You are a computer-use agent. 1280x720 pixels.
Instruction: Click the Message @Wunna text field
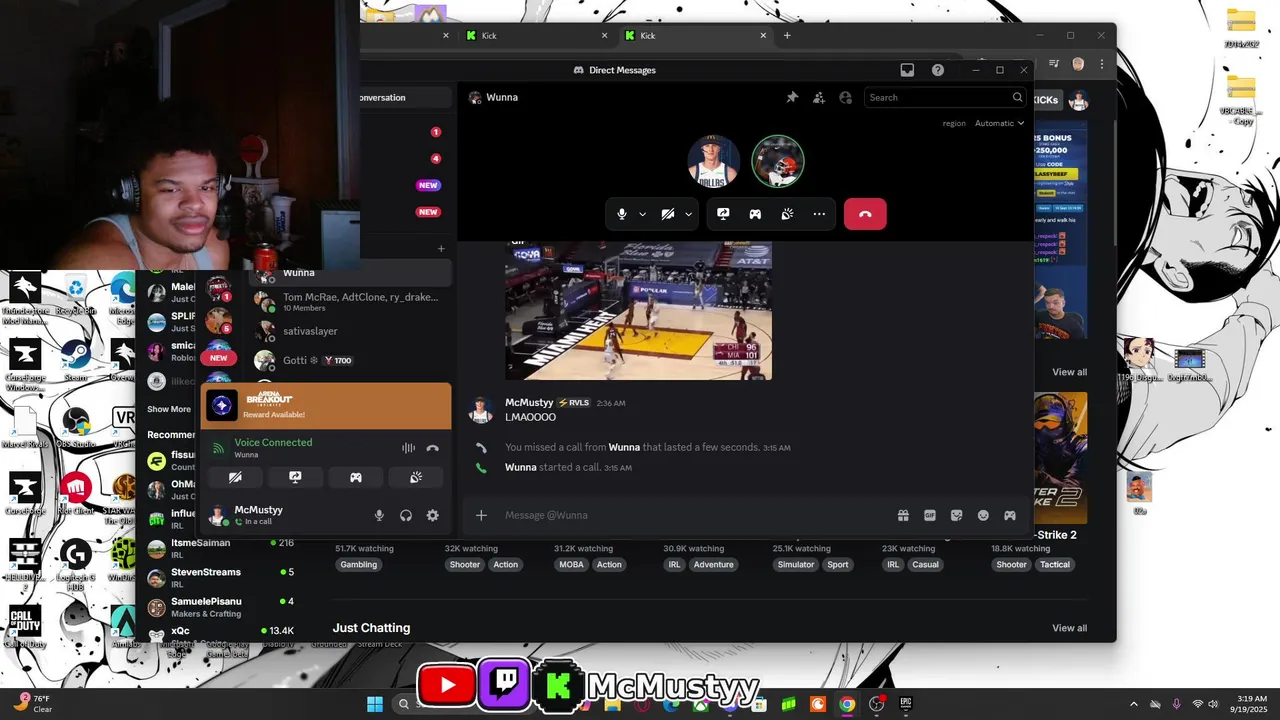(x=690, y=515)
